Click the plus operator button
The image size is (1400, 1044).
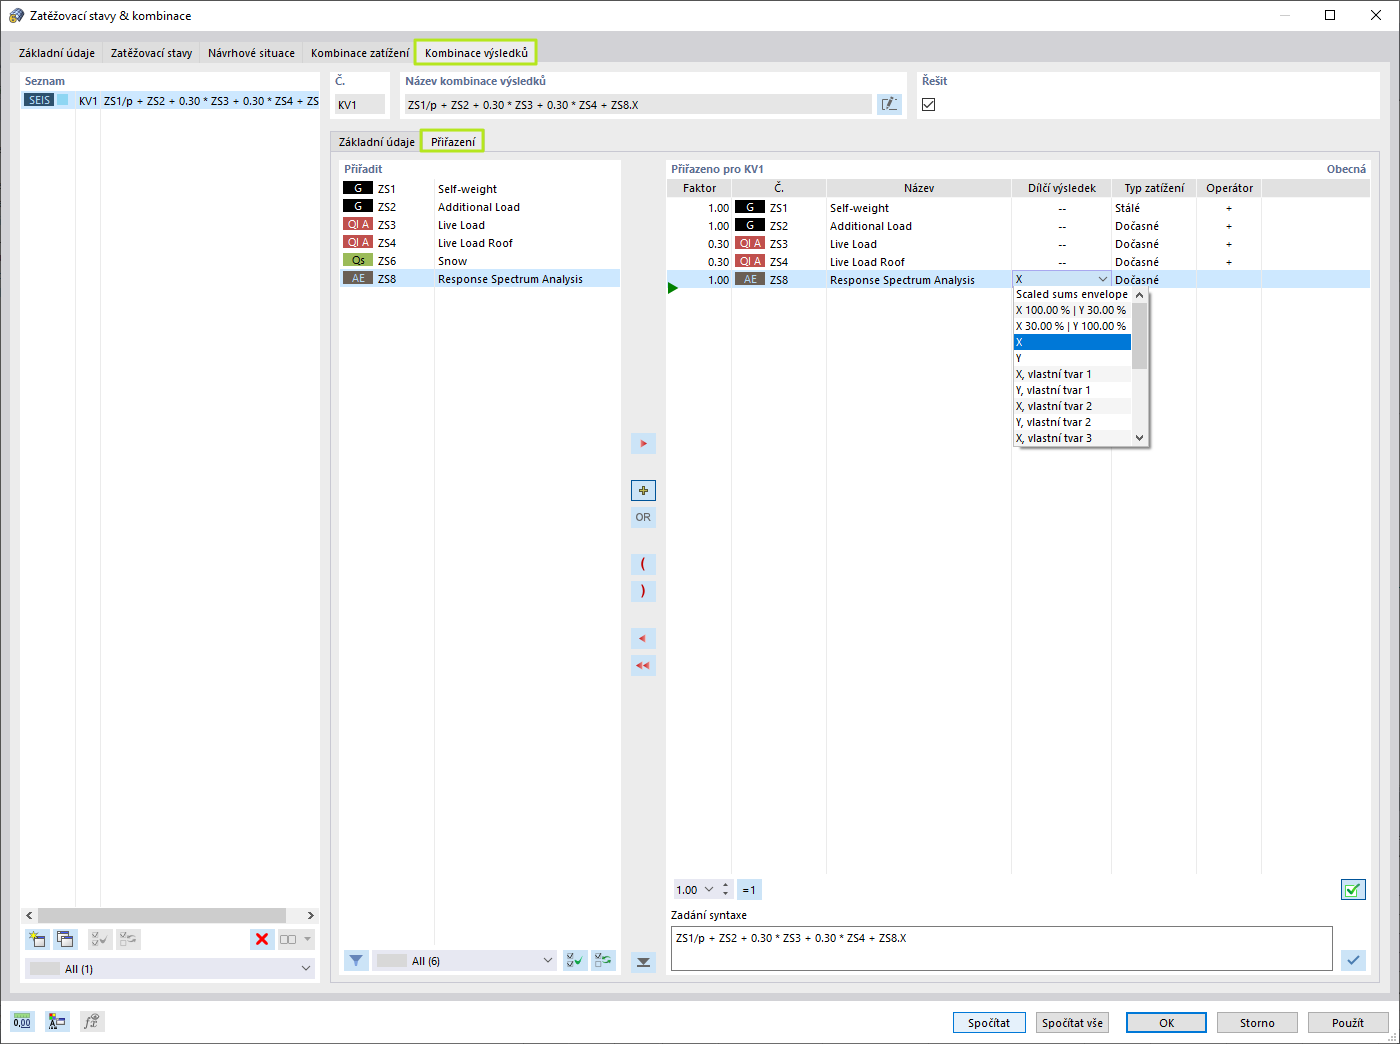tap(643, 490)
